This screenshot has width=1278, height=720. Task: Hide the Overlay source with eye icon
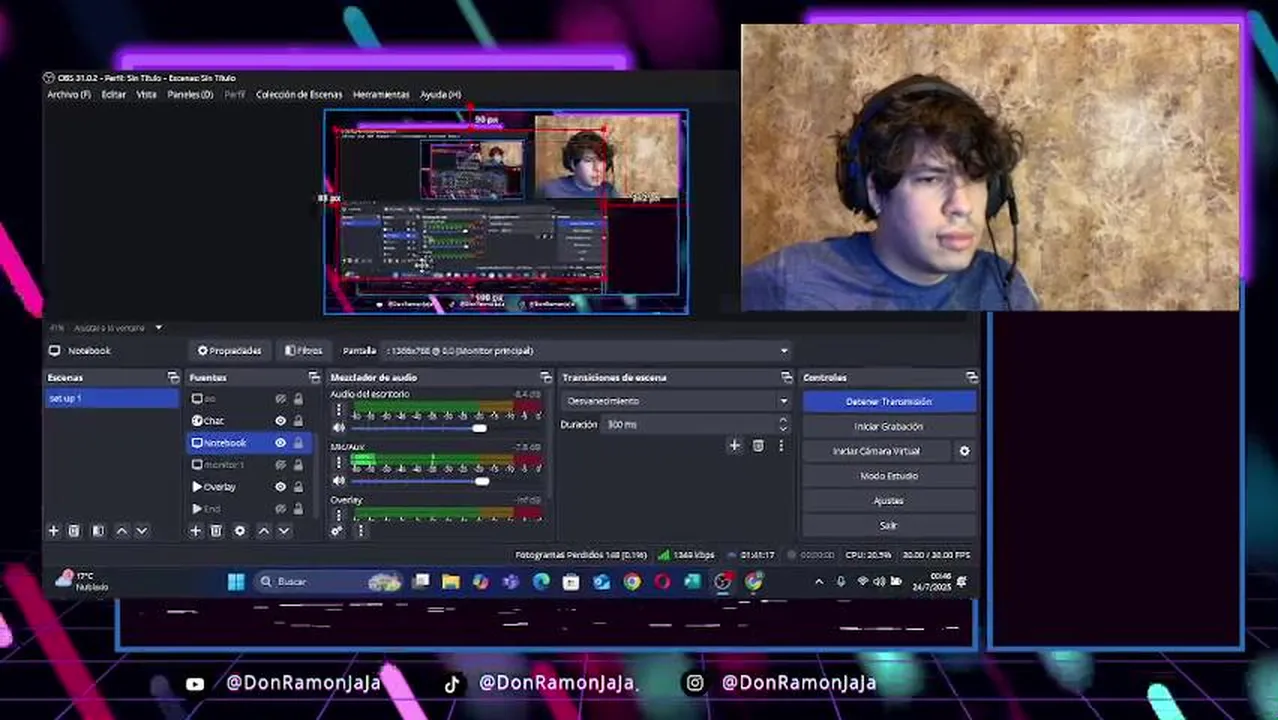280,487
